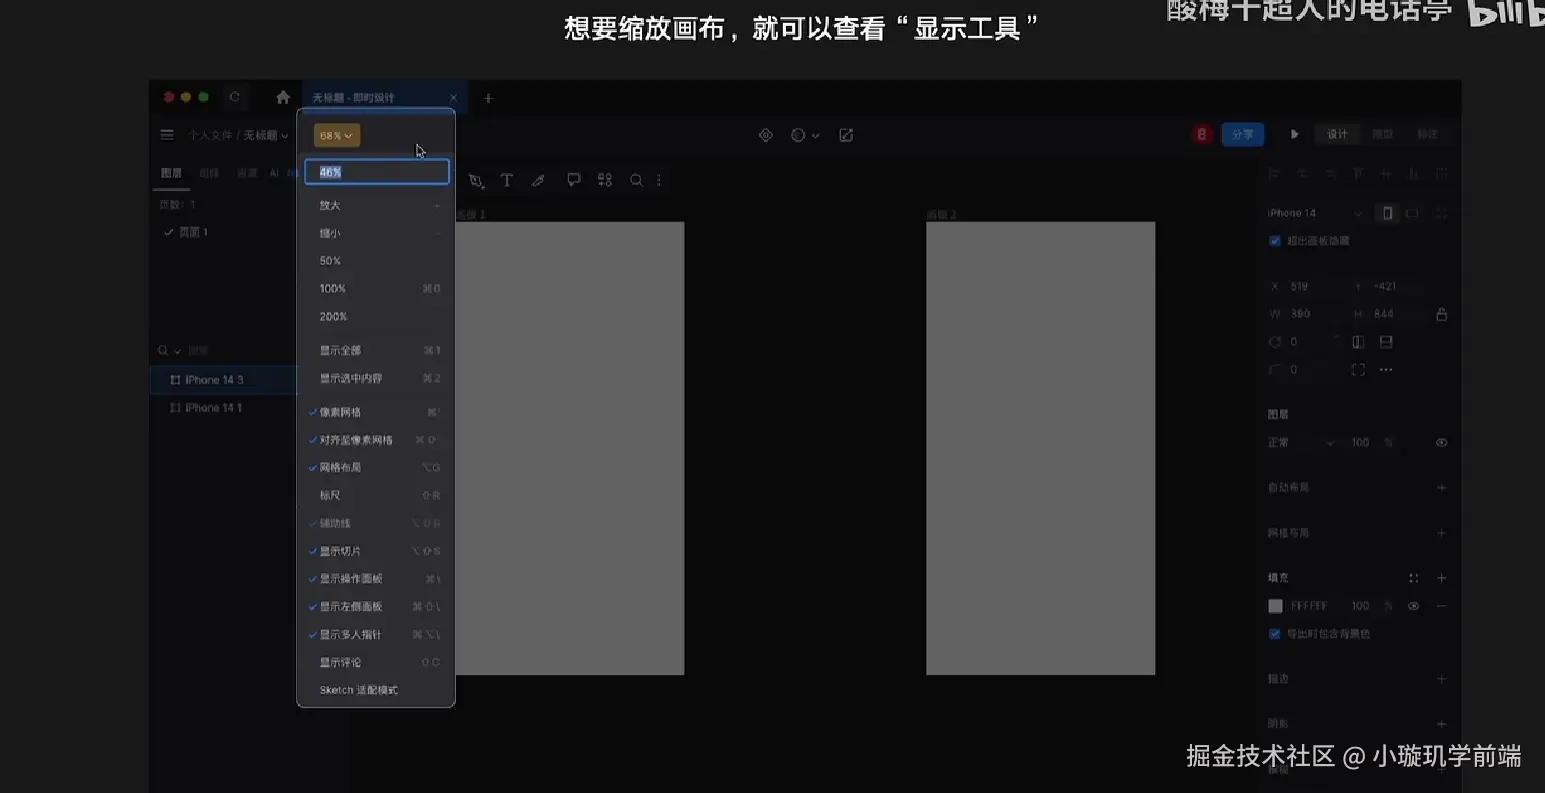Choose 显示选中内容 in the menu

[x=376, y=378]
